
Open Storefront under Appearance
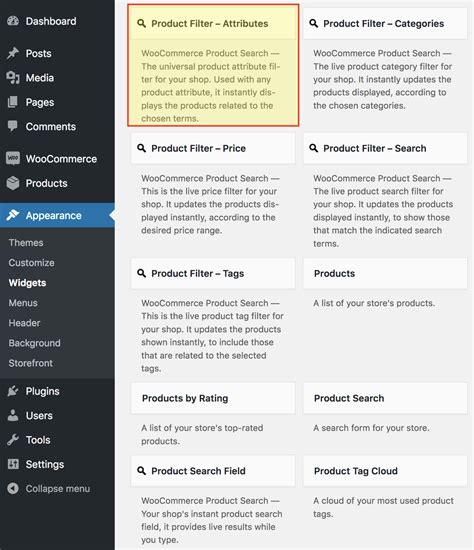31,363
